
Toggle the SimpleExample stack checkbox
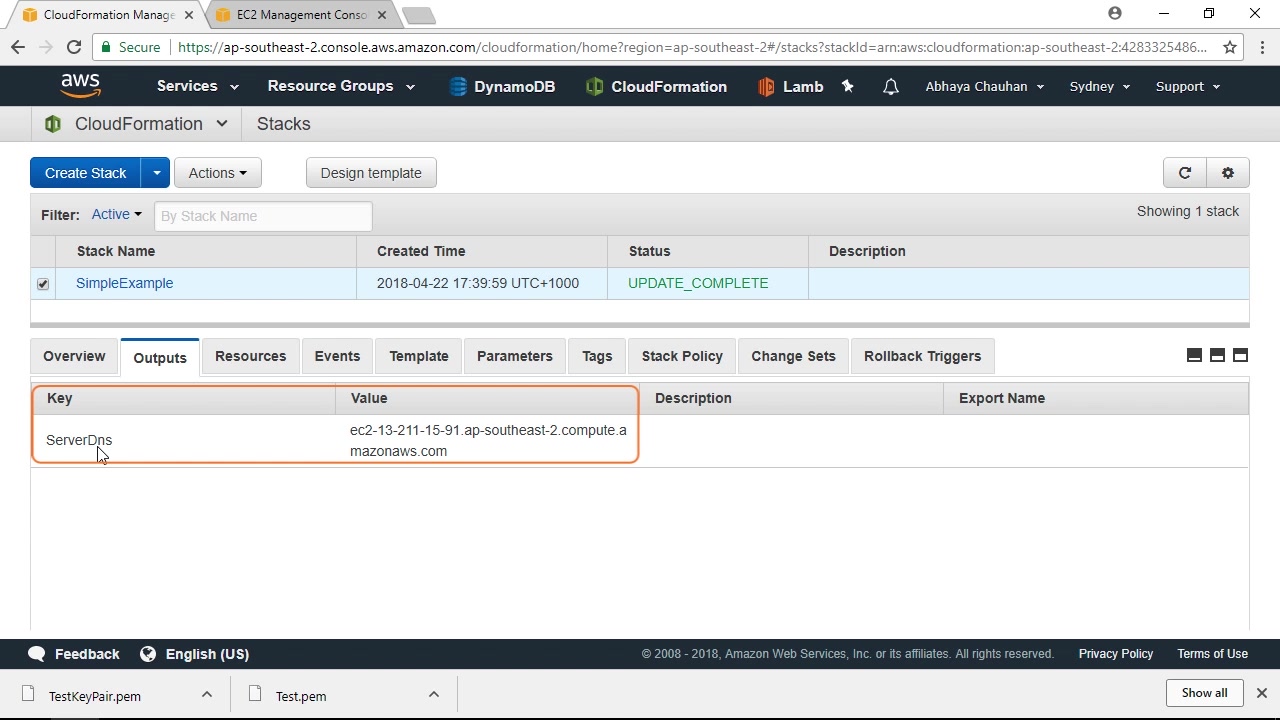(x=43, y=284)
